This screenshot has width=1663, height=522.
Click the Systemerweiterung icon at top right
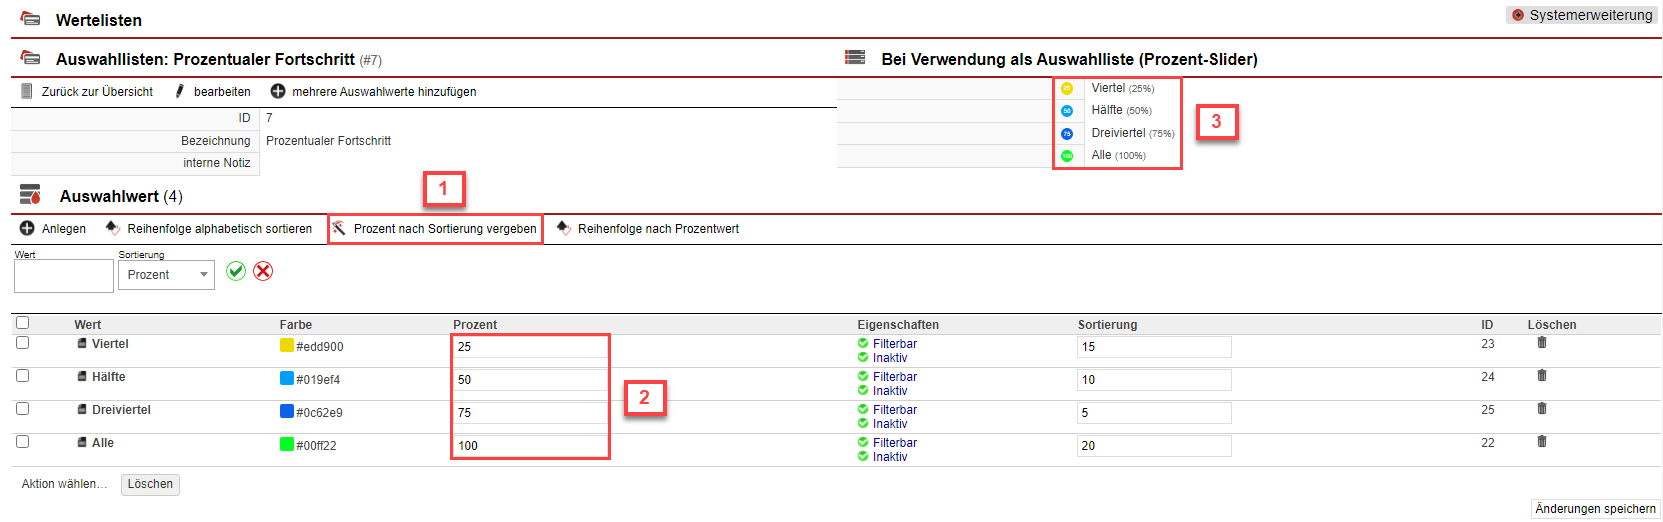click(1518, 15)
